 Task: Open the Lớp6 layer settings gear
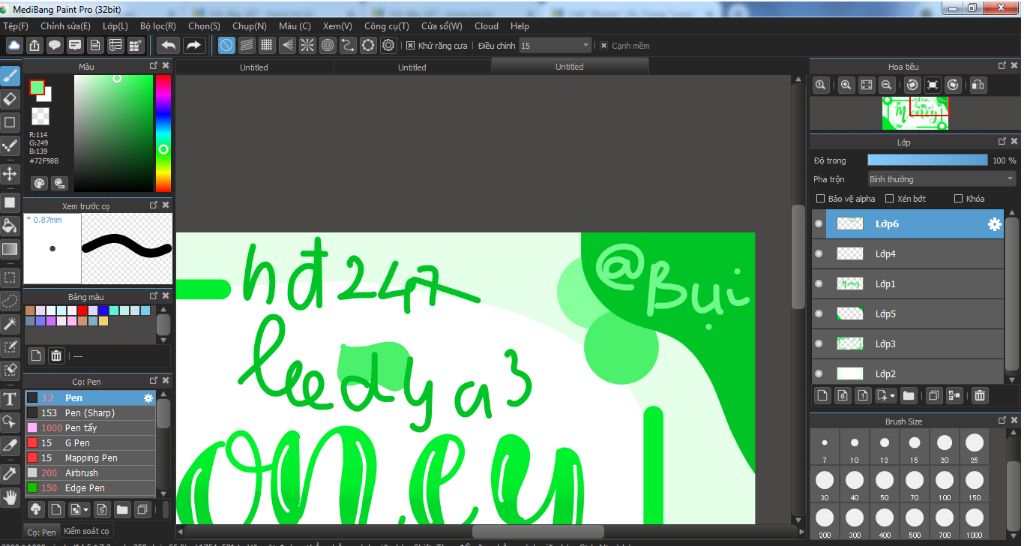click(994, 224)
